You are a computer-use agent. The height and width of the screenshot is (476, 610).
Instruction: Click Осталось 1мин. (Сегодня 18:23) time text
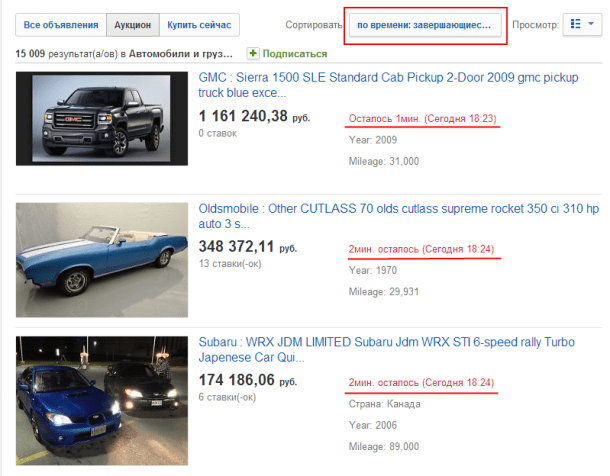tap(422, 119)
